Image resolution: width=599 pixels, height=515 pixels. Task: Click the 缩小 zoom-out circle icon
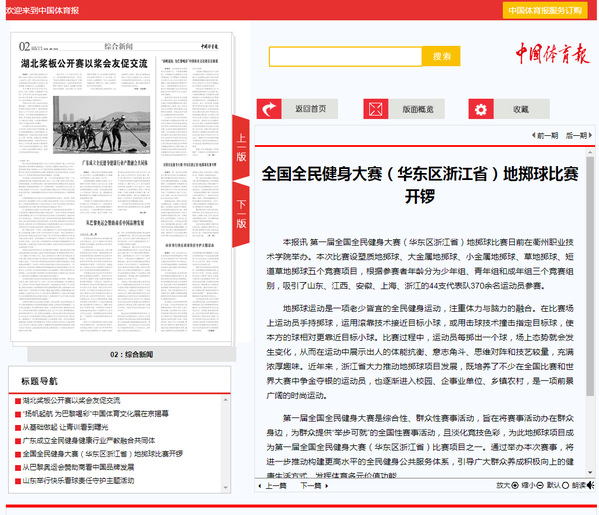tap(540, 485)
